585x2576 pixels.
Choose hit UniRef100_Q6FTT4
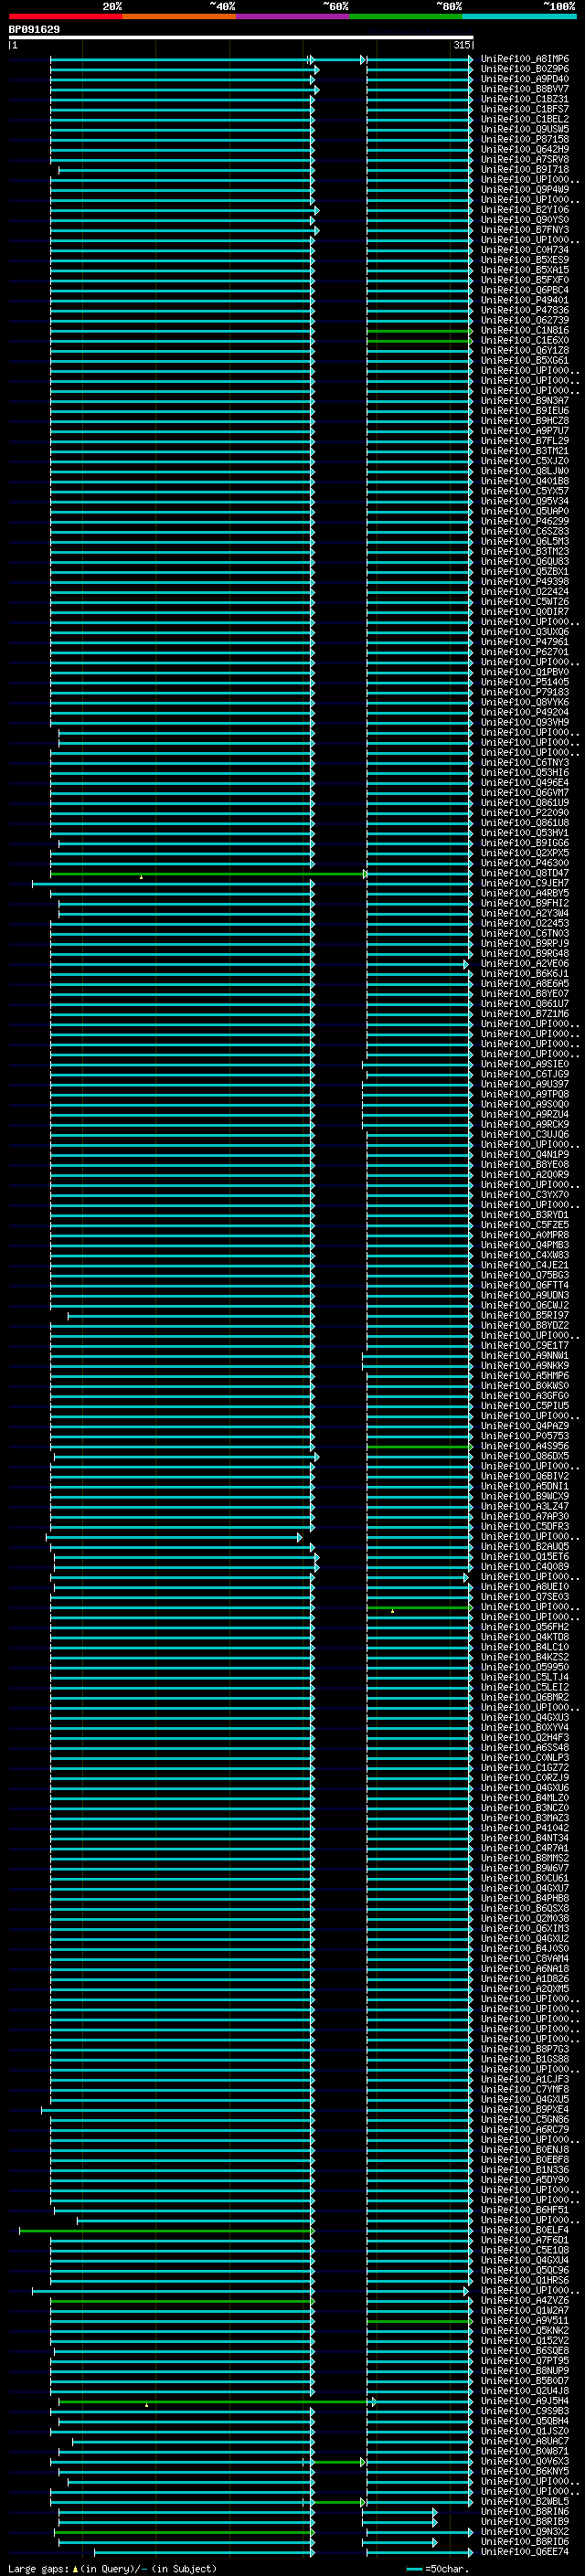pos(524,1286)
